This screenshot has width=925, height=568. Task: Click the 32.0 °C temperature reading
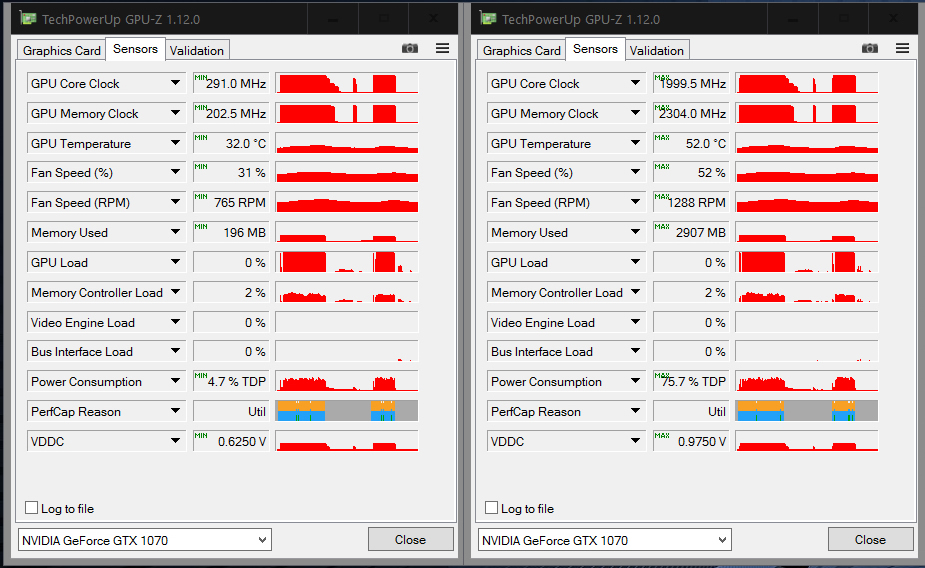231,143
